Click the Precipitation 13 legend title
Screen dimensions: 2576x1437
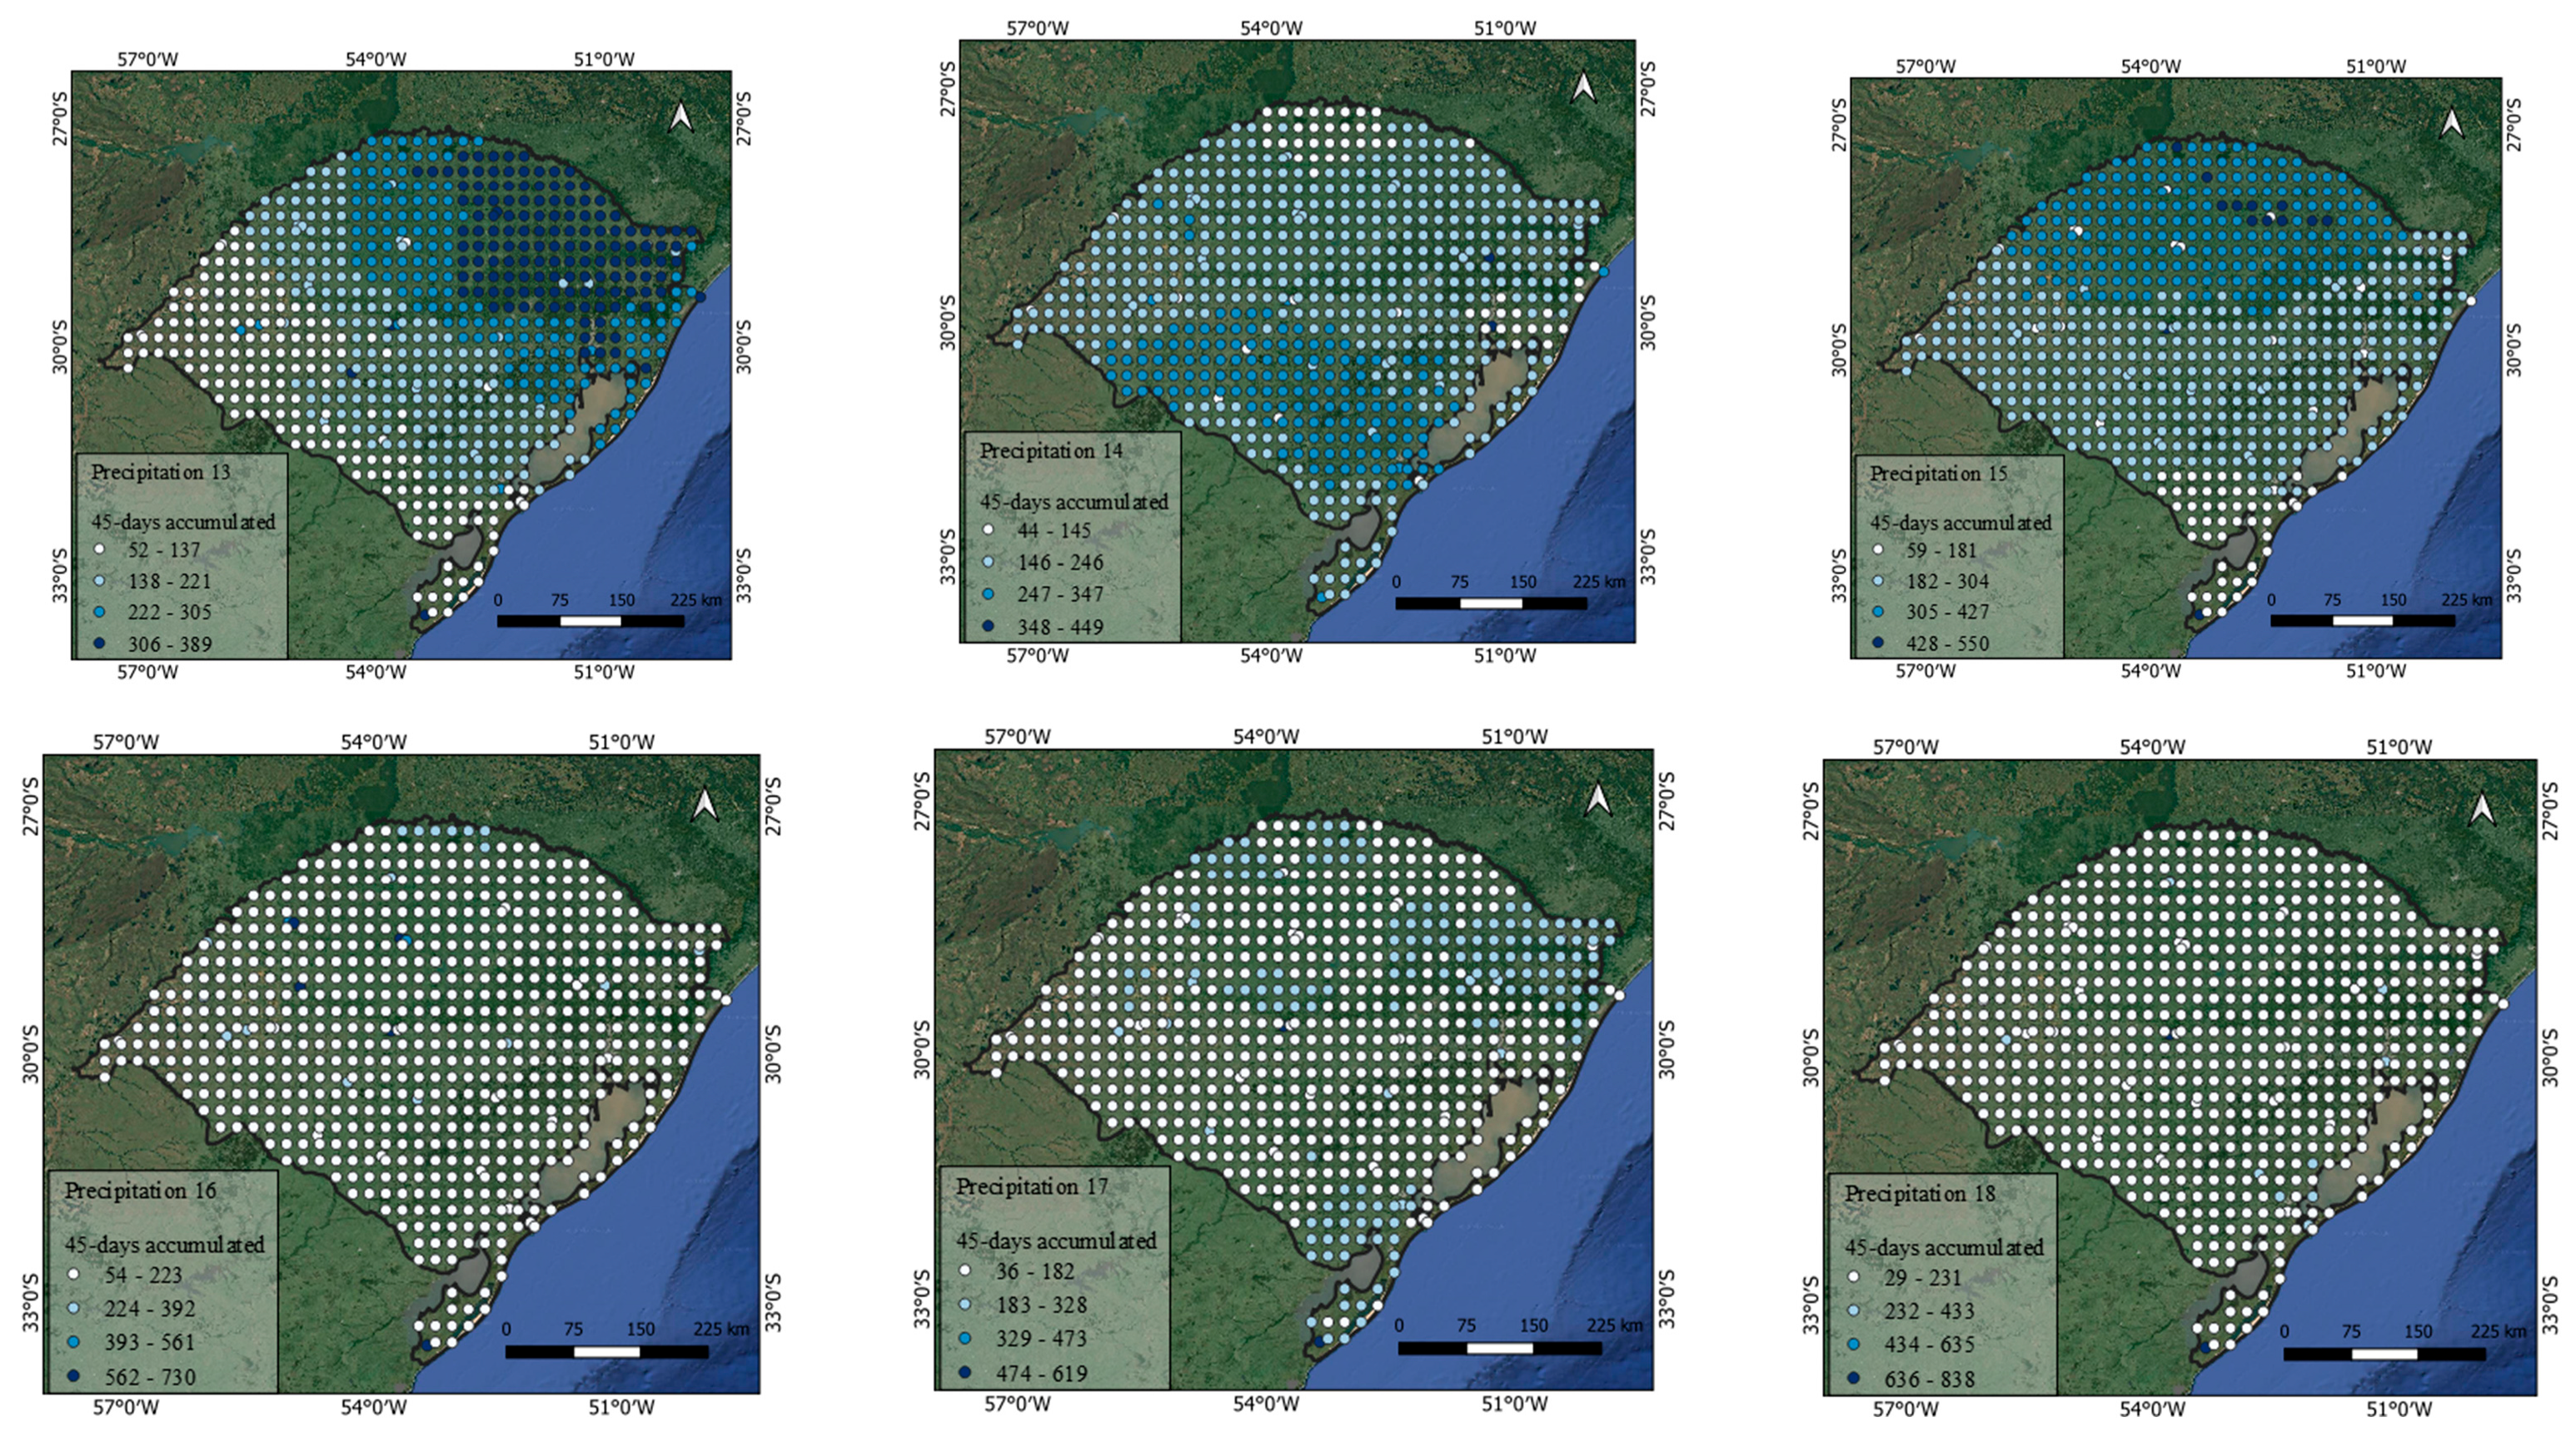pos(160,472)
